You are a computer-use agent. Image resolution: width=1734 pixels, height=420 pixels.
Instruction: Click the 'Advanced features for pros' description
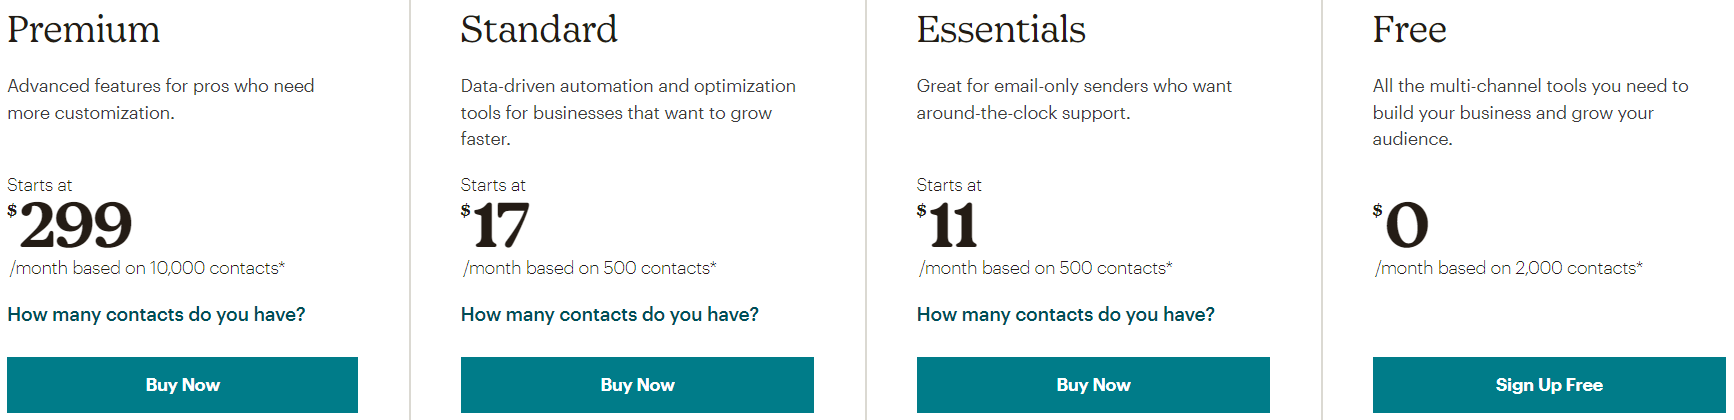pyautogui.click(x=161, y=99)
